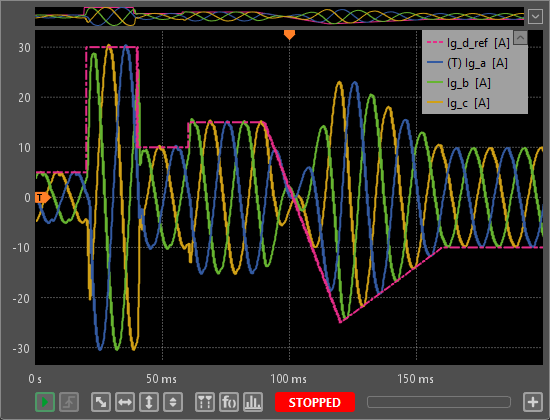Toggle Ig_d_ref signal in the legend
Screen dimensions: 550x420
click(x=468, y=43)
